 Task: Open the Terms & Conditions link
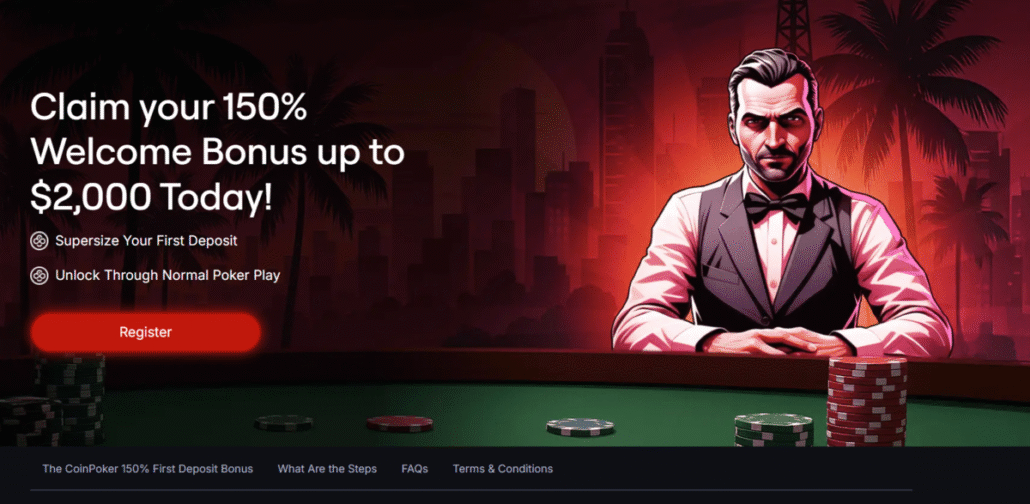(x=503, y=469)
